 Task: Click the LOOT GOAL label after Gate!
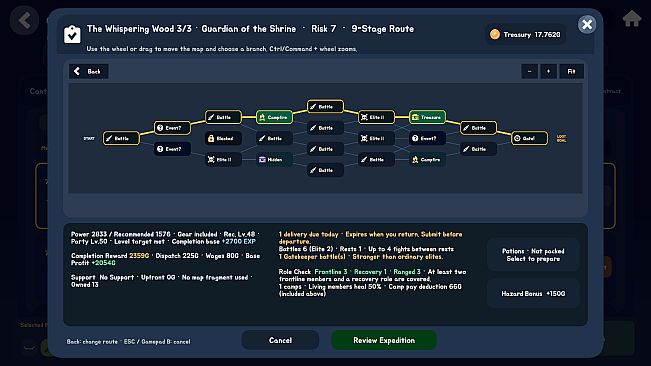[561, 139]
